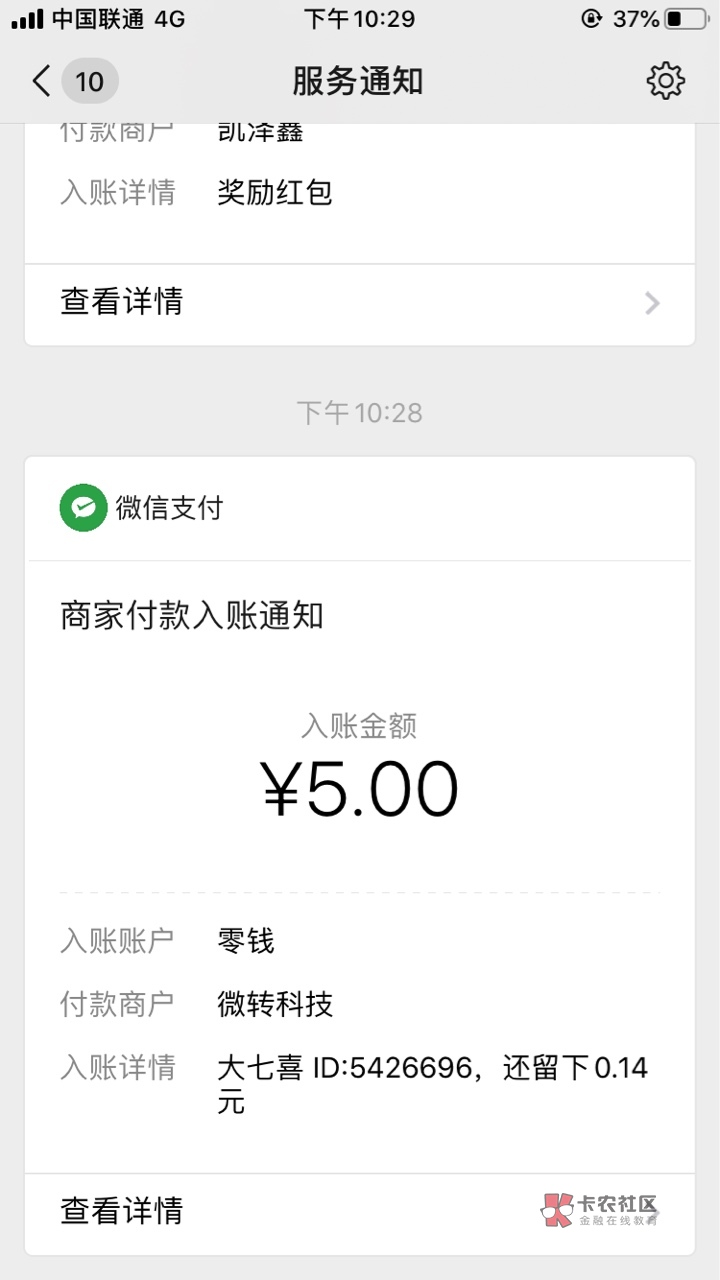Tap the green WeChat Pay logo
720x1280 pixels.
(x=83, y=508)
